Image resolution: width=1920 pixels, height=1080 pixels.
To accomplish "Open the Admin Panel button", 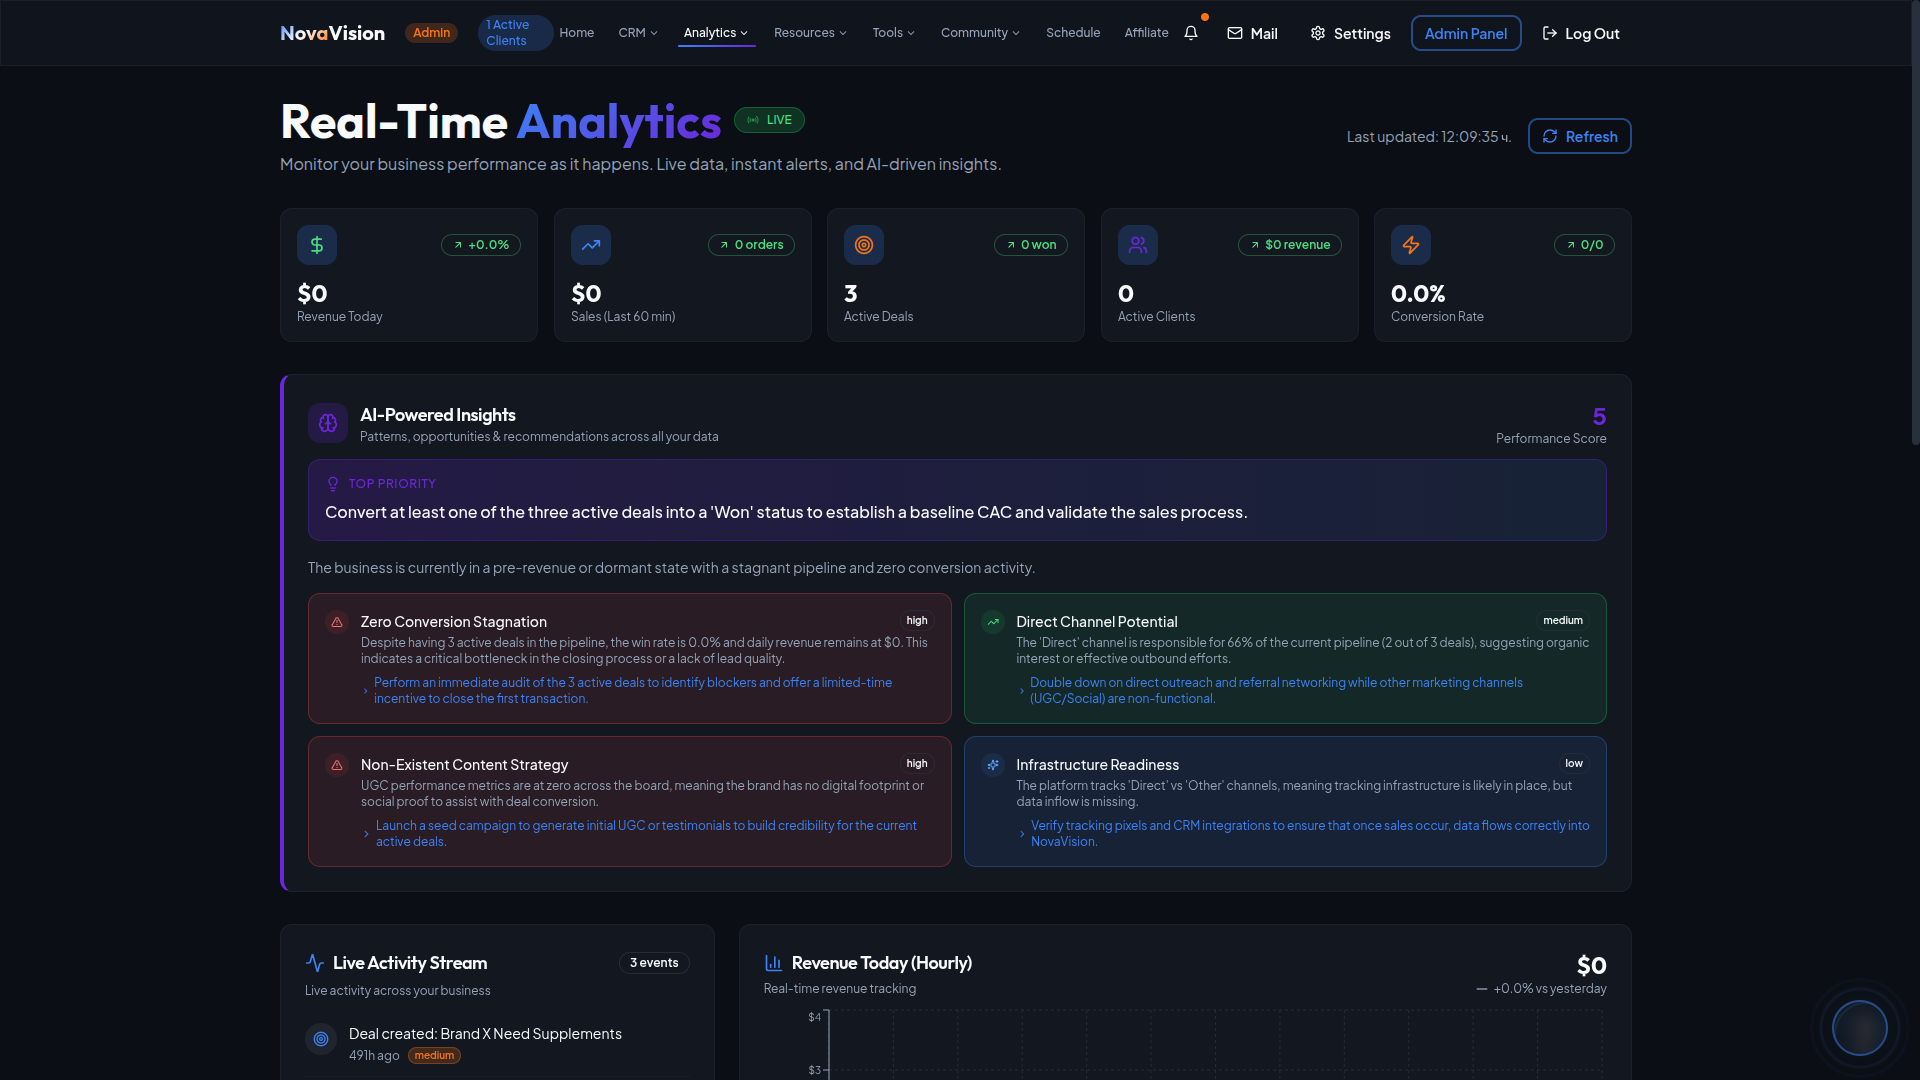I will tap(1465, 33).
